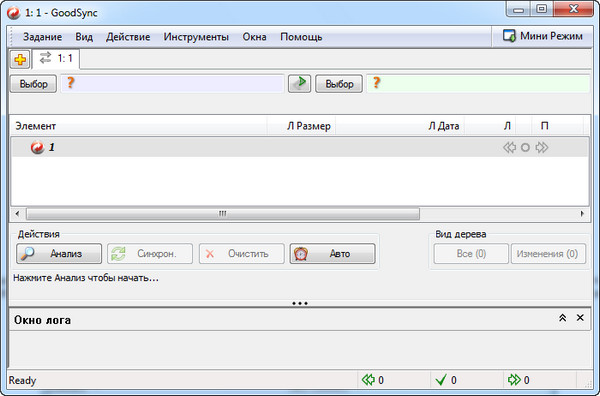Show changes with Изменения (0)
The image size is (600, 396).
coord(548,254)
